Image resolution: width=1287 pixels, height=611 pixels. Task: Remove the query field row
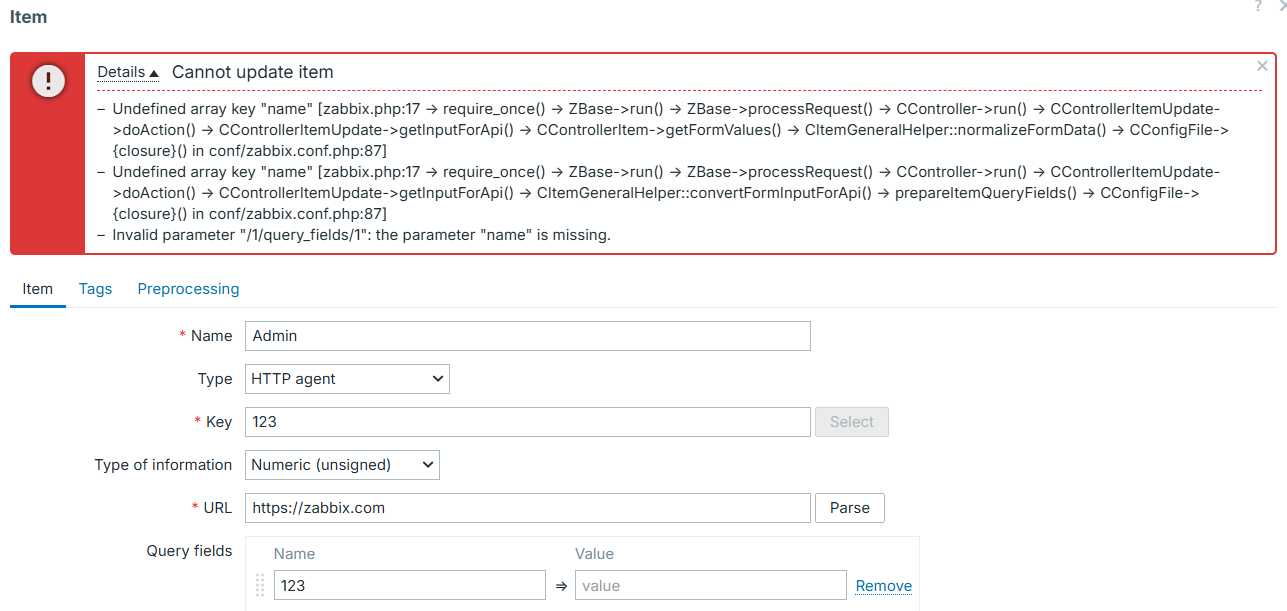883,586
